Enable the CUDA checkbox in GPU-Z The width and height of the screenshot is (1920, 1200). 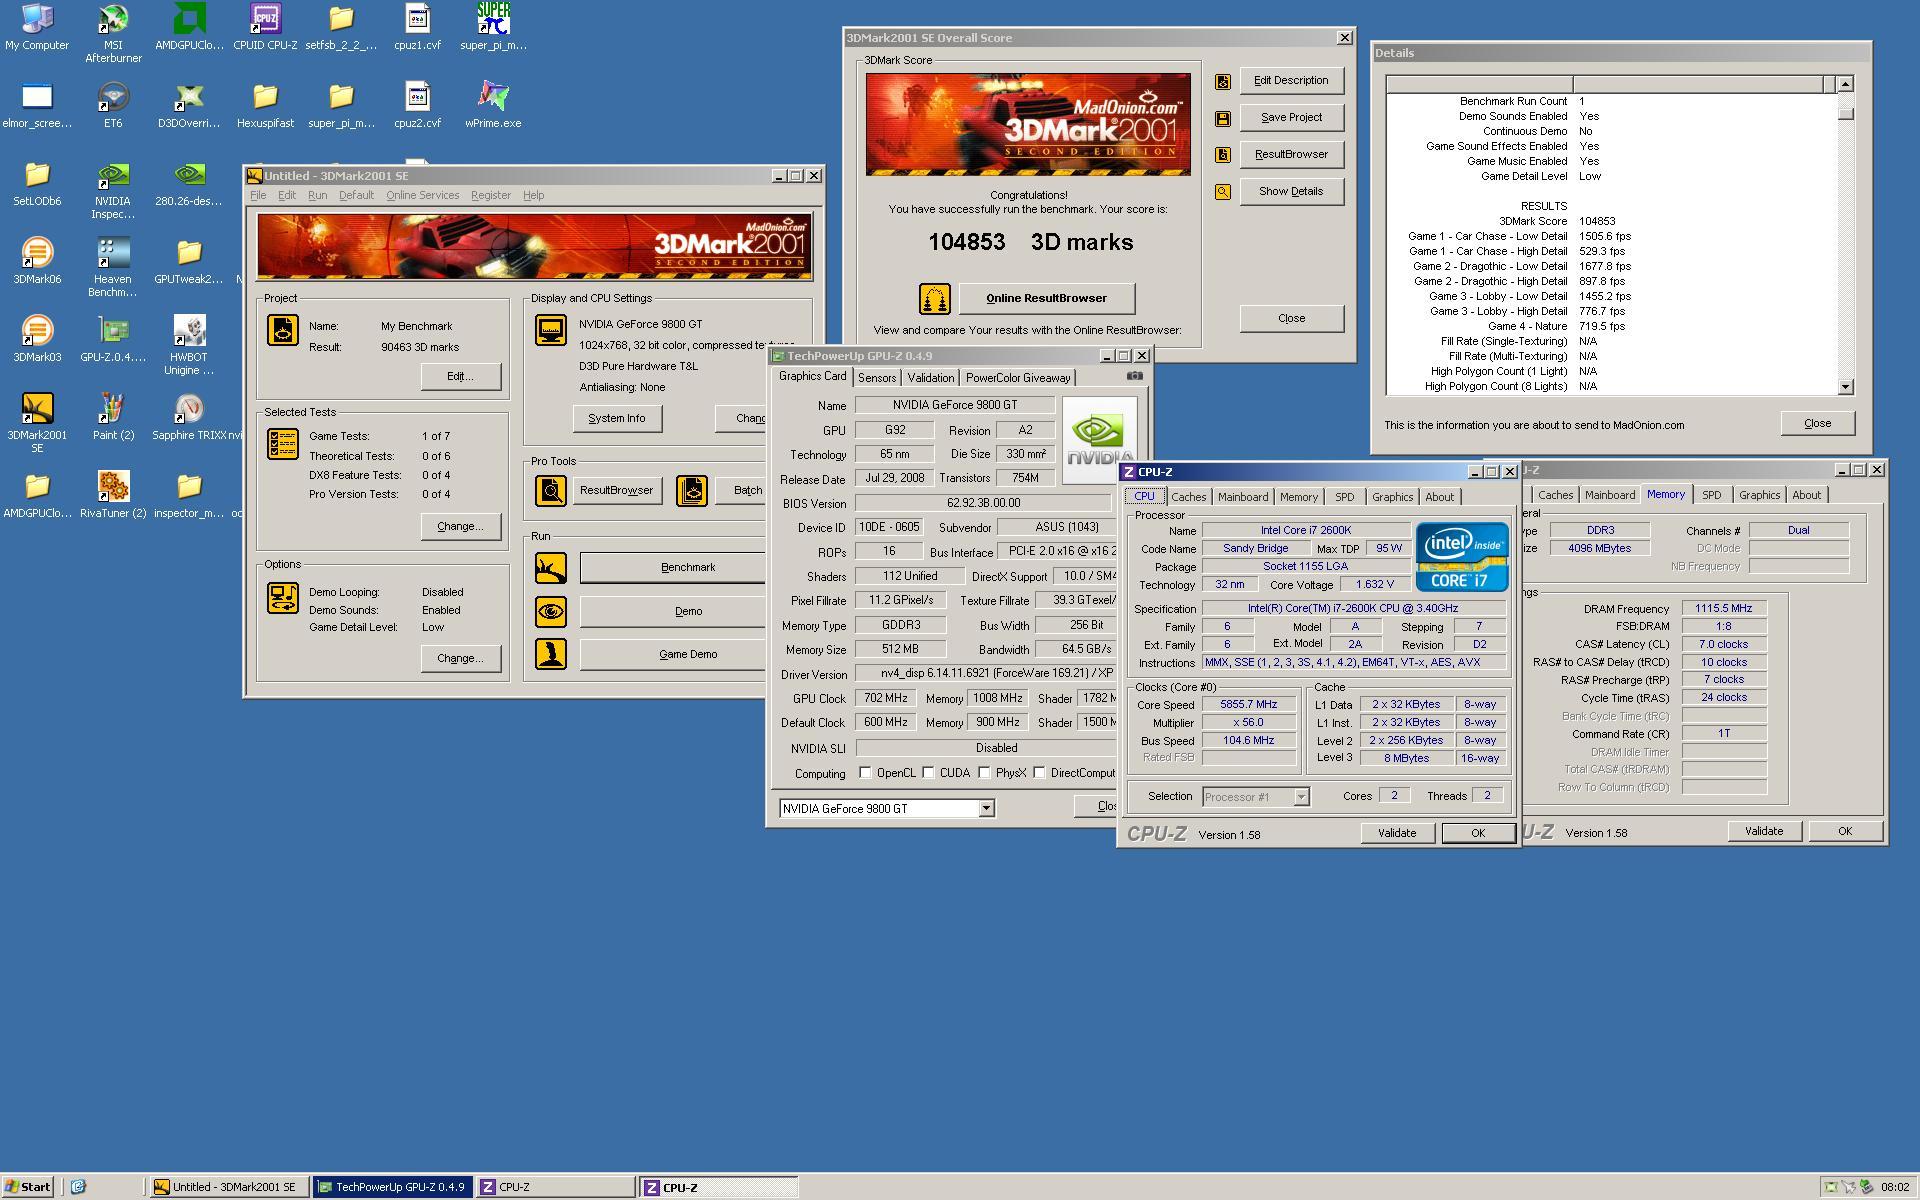coord(929,773)
